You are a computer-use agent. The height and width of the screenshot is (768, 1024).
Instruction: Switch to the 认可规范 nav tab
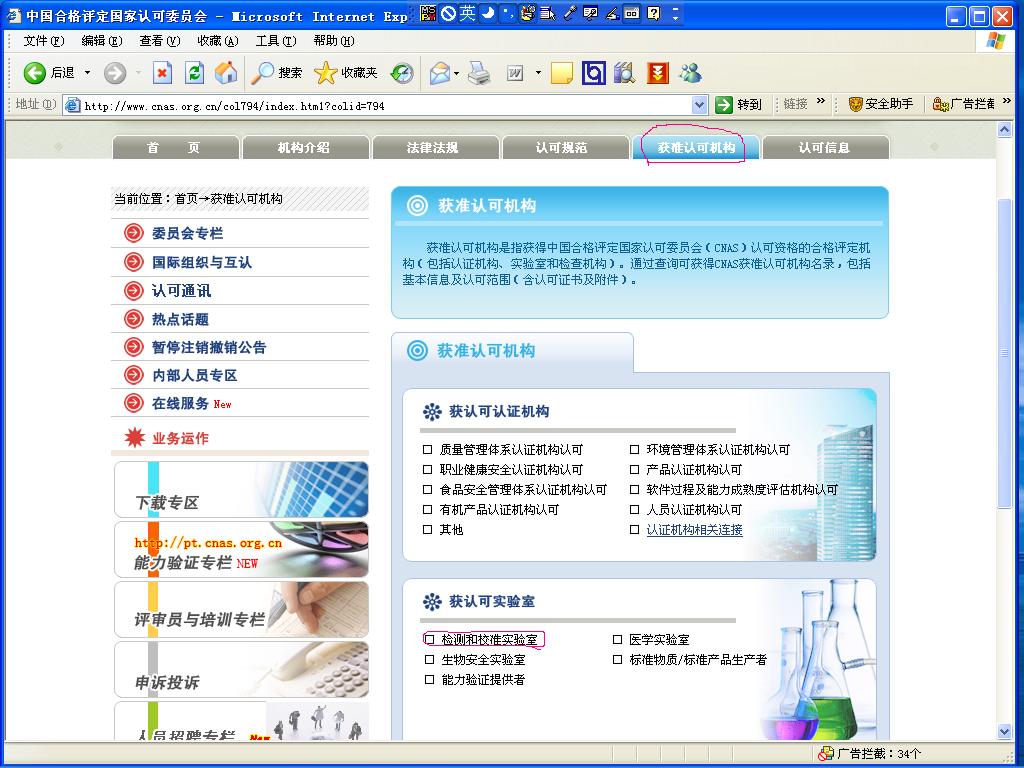click(x=565, y=147)
